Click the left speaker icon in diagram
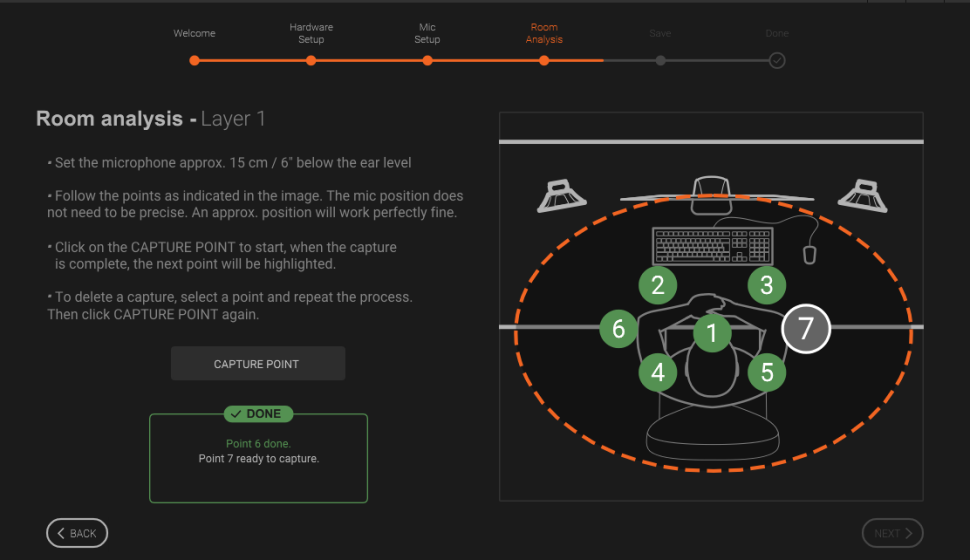 tap(561, 196)
